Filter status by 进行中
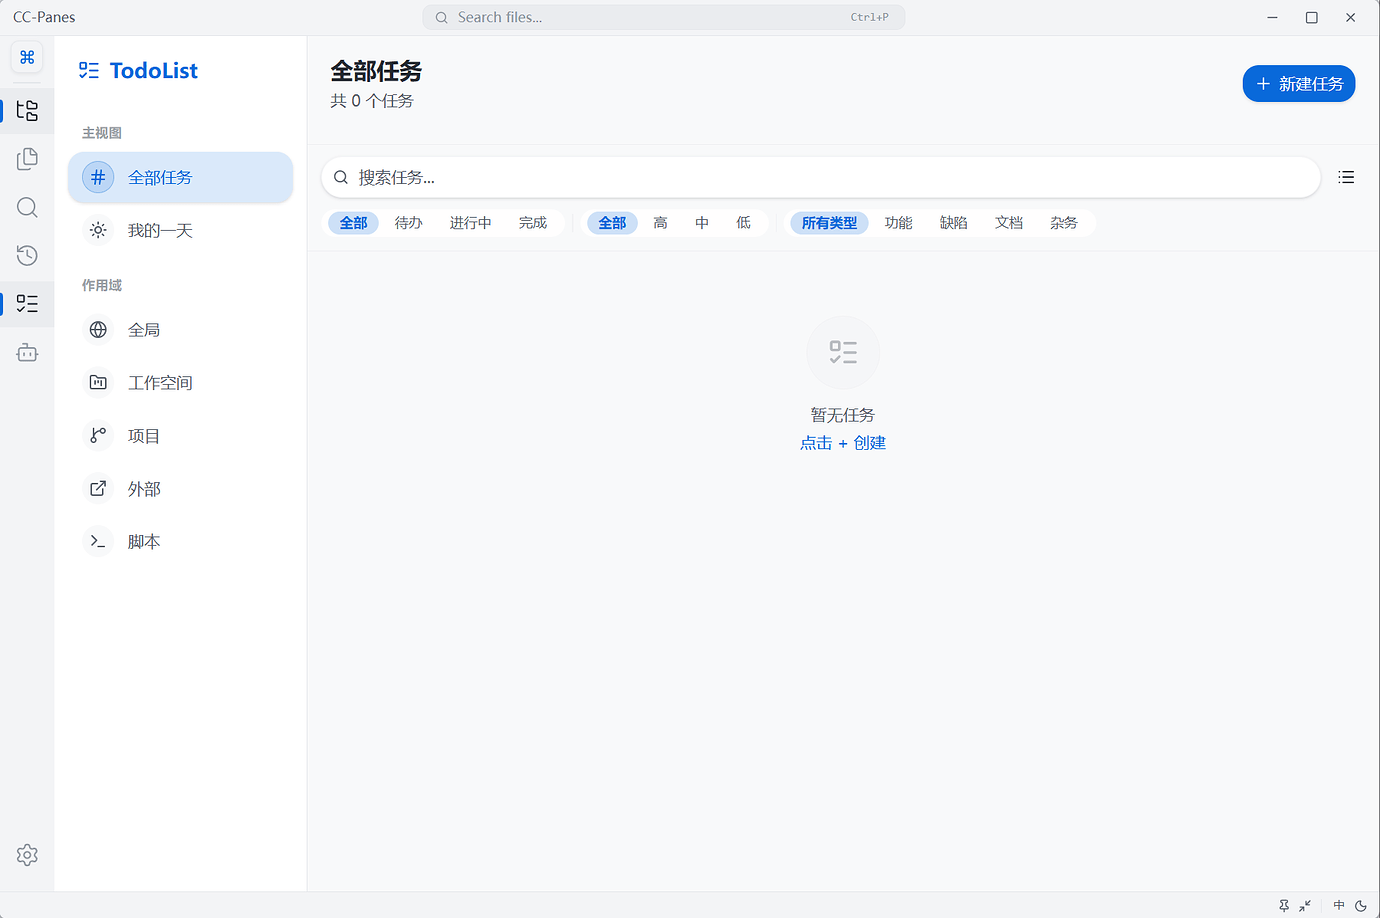This screenshot has height=918, width=1380. coord(470,223)
